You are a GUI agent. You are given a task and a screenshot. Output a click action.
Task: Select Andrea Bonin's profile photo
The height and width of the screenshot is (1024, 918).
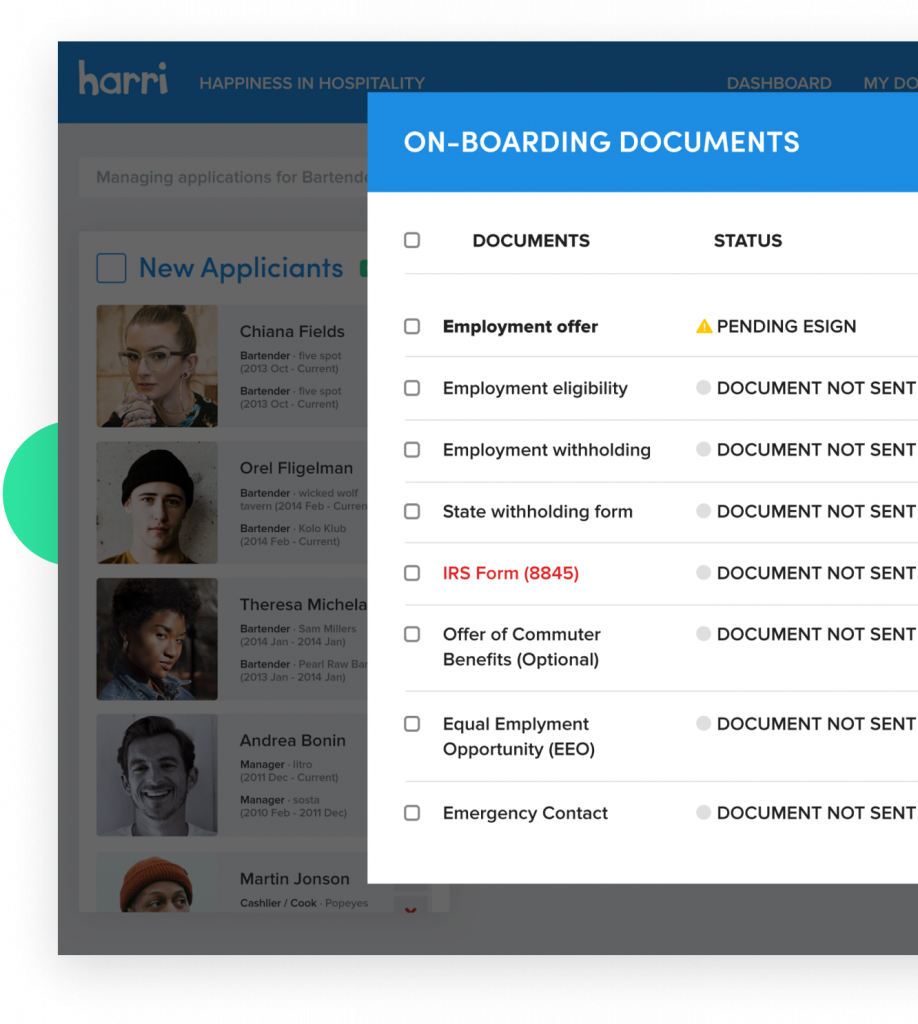(157, 775)
